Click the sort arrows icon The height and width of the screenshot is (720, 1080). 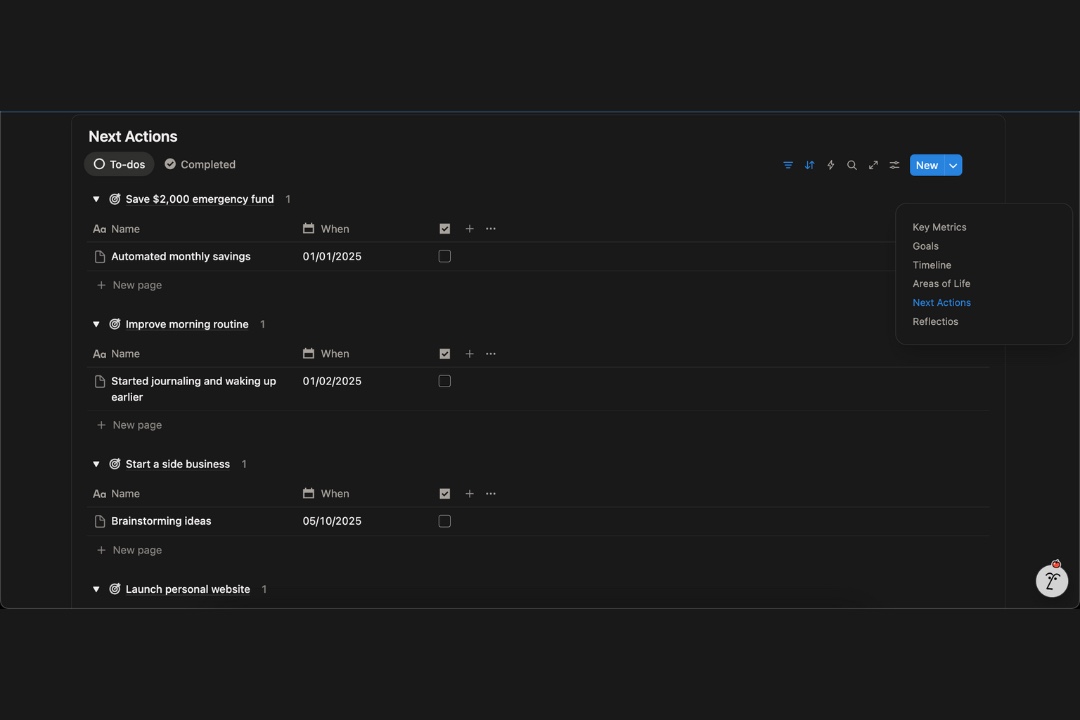tap(809, 165)
